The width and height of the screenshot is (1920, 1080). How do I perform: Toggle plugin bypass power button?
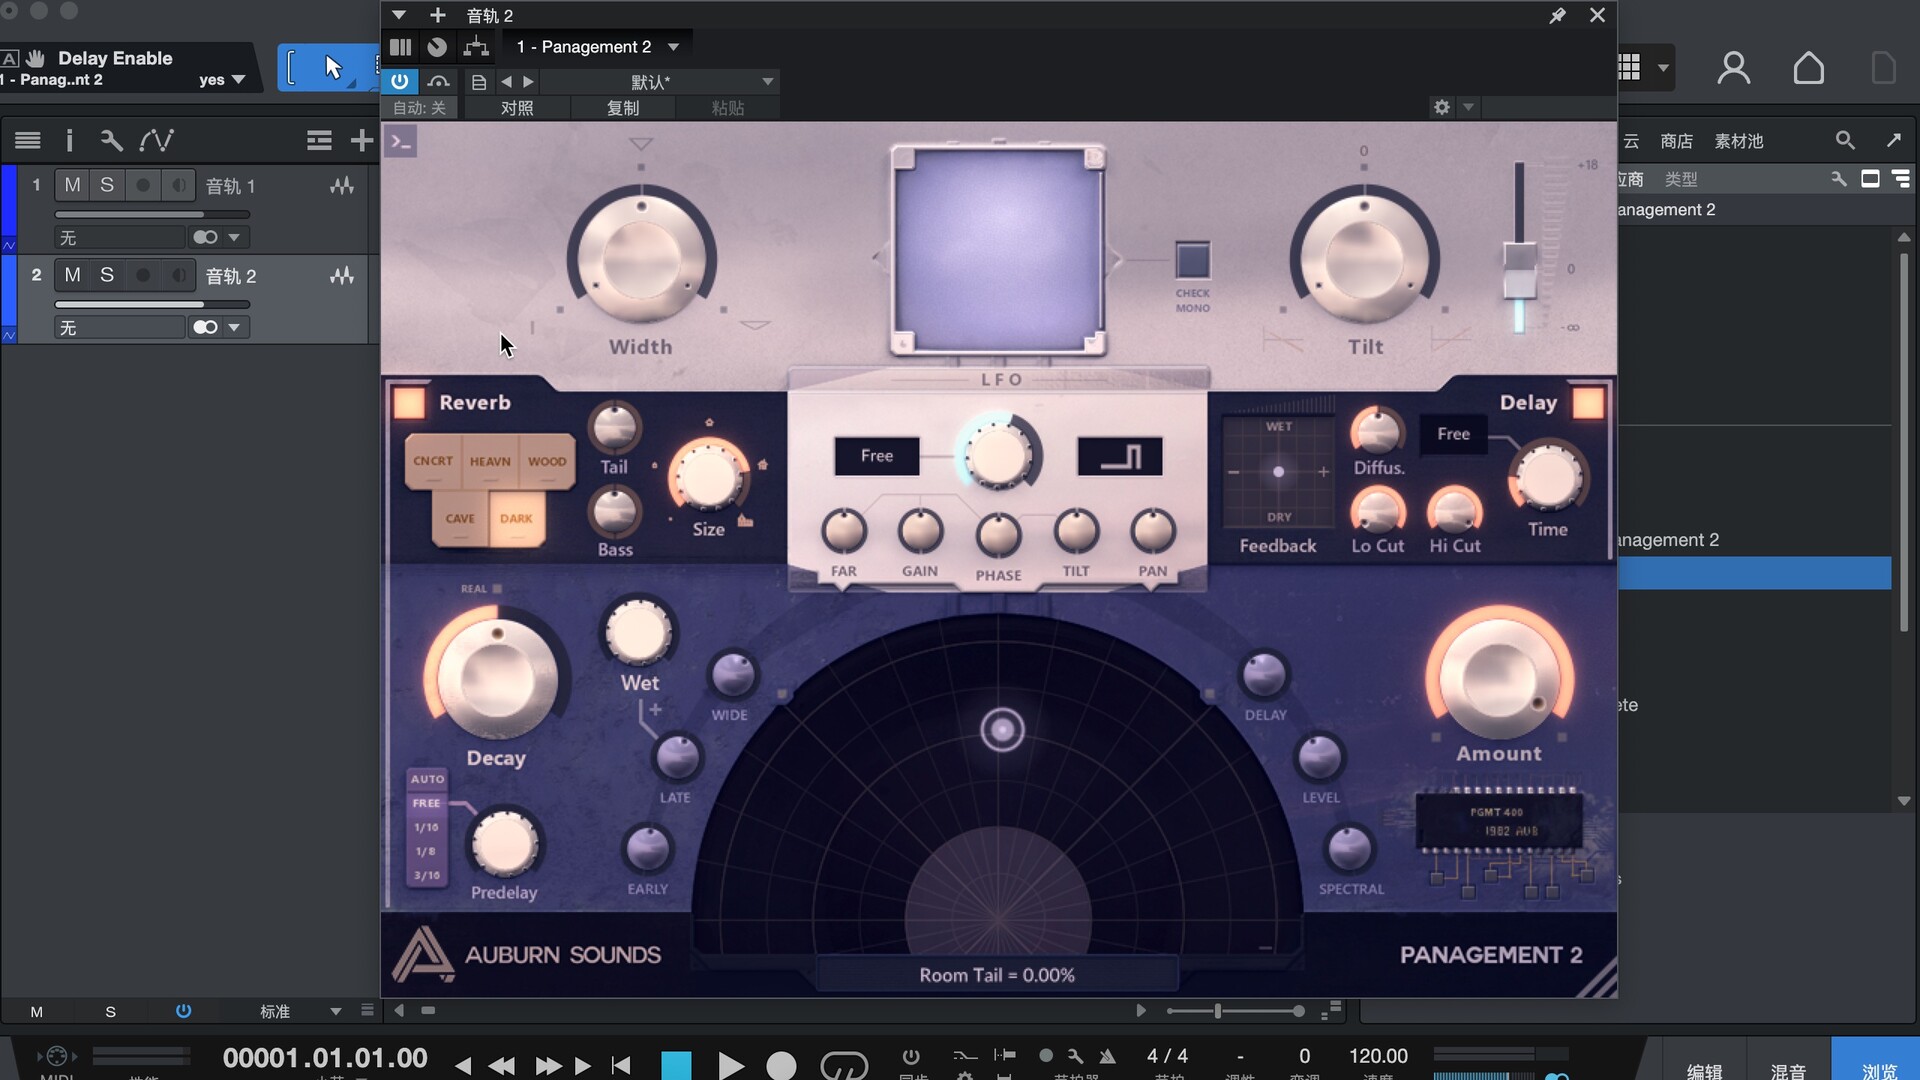[x=399, y=81]
